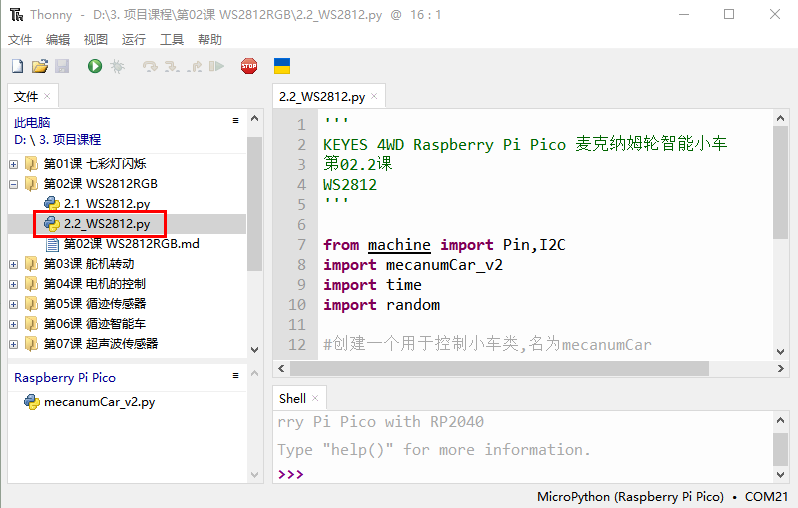Open the 运行 menu
The image size is (798, 508).
[134, 39]
